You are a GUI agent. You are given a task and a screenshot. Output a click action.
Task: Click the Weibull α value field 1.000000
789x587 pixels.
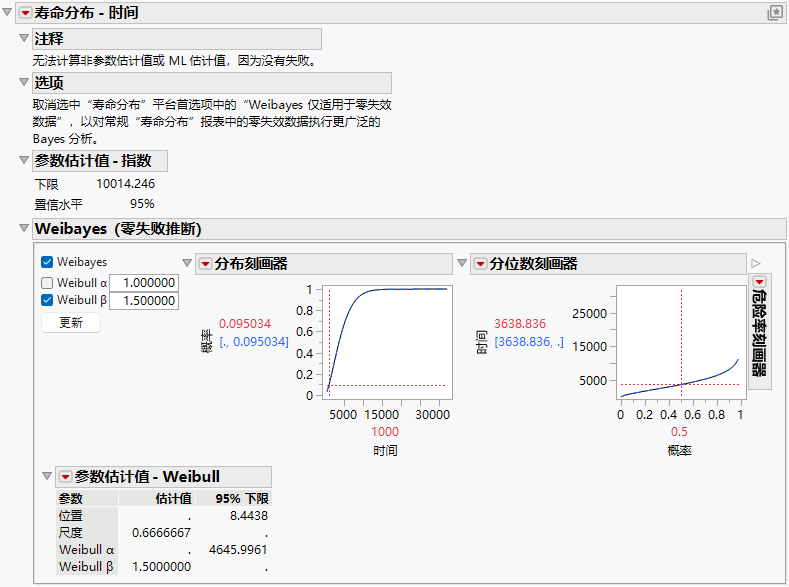coord(144,283)
